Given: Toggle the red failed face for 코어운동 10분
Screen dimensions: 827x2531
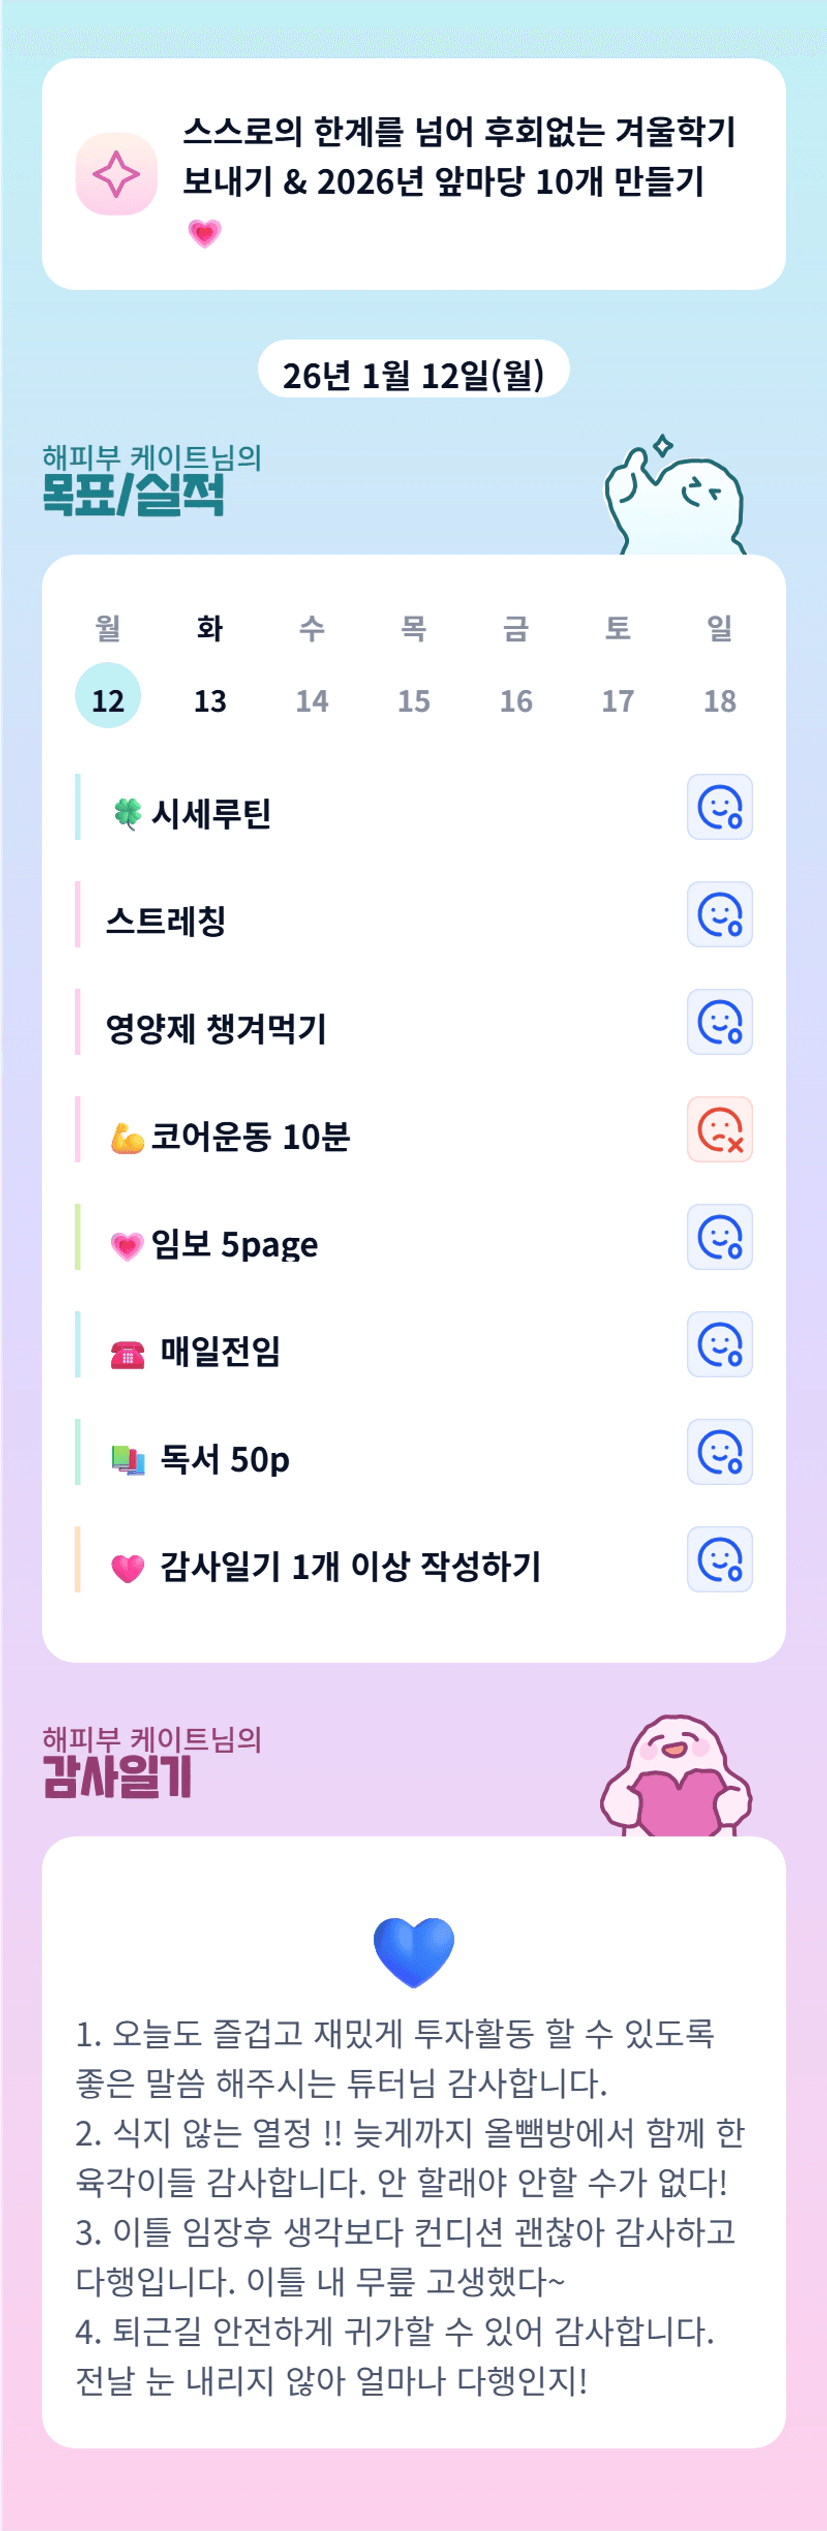Looking at the screenshot, I should click(719, 1130).
